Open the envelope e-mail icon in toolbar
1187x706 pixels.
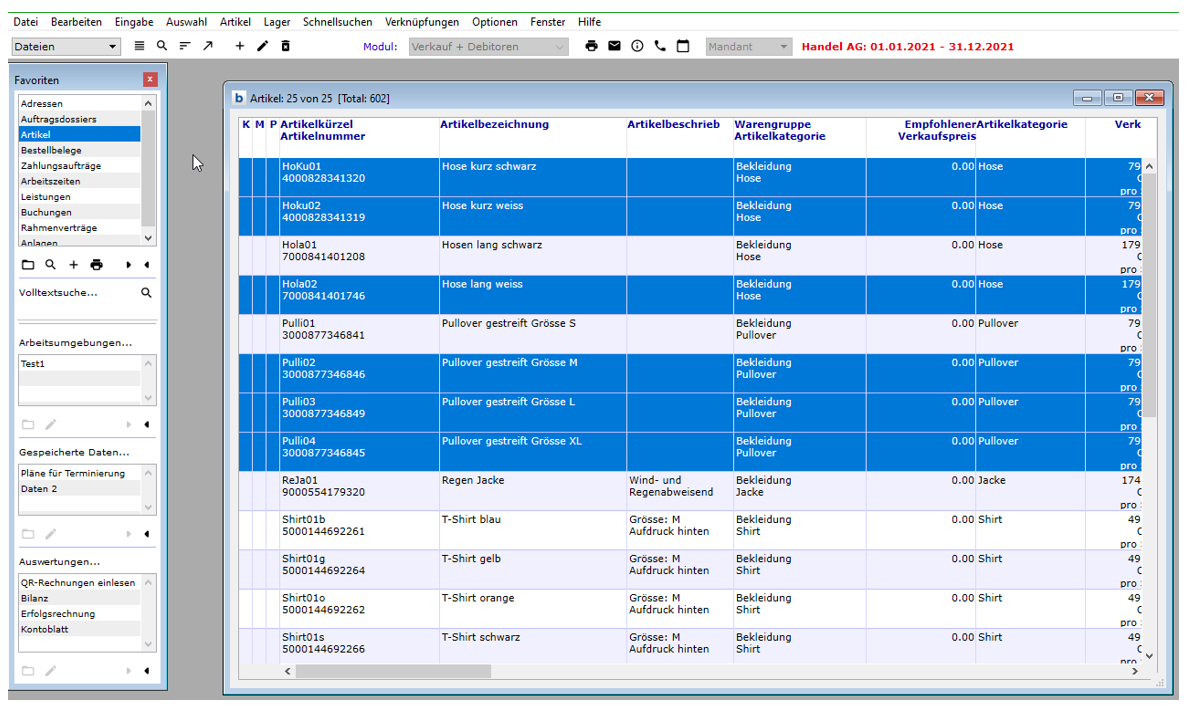pos(614,46)
